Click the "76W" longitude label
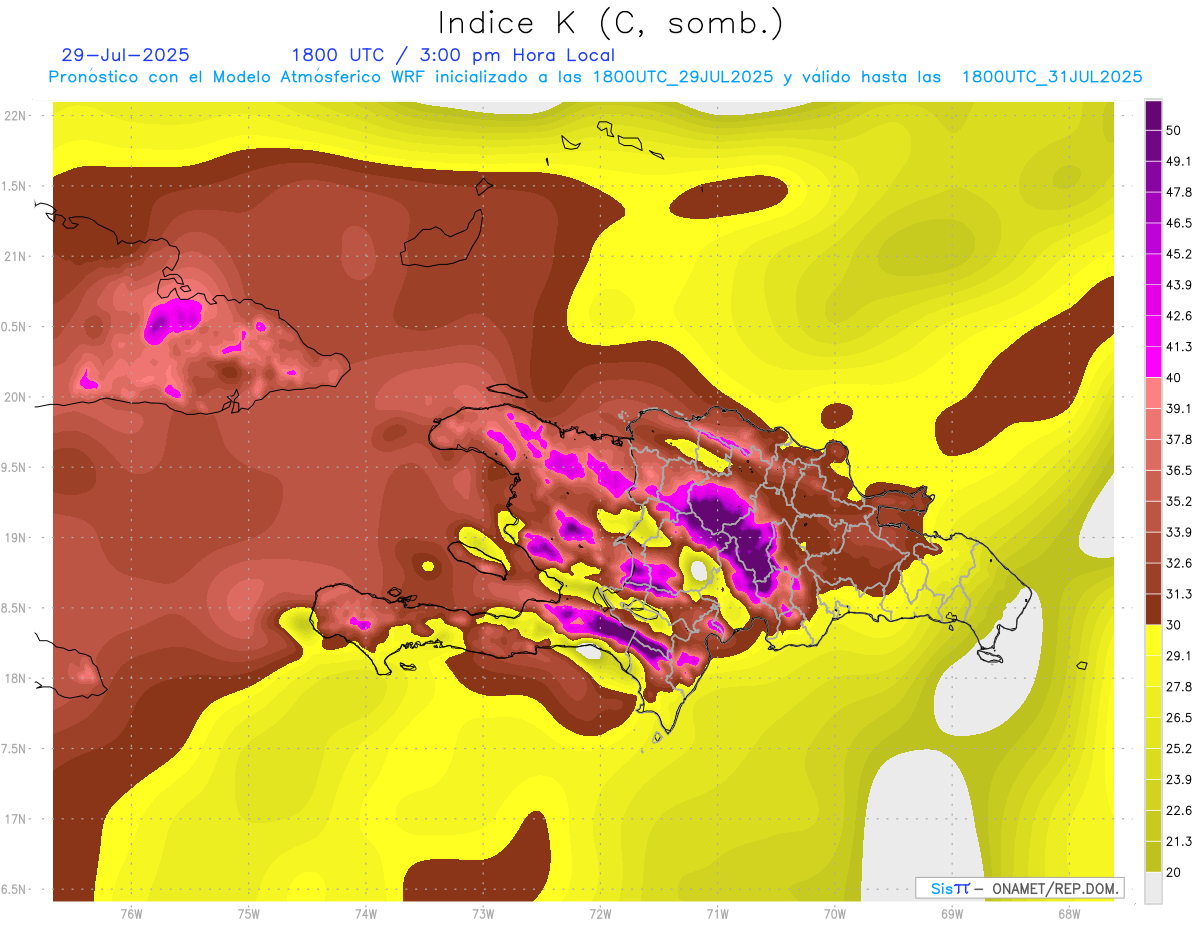The image size is (1200, 927). pyautogui.click(x=131, y=914)
